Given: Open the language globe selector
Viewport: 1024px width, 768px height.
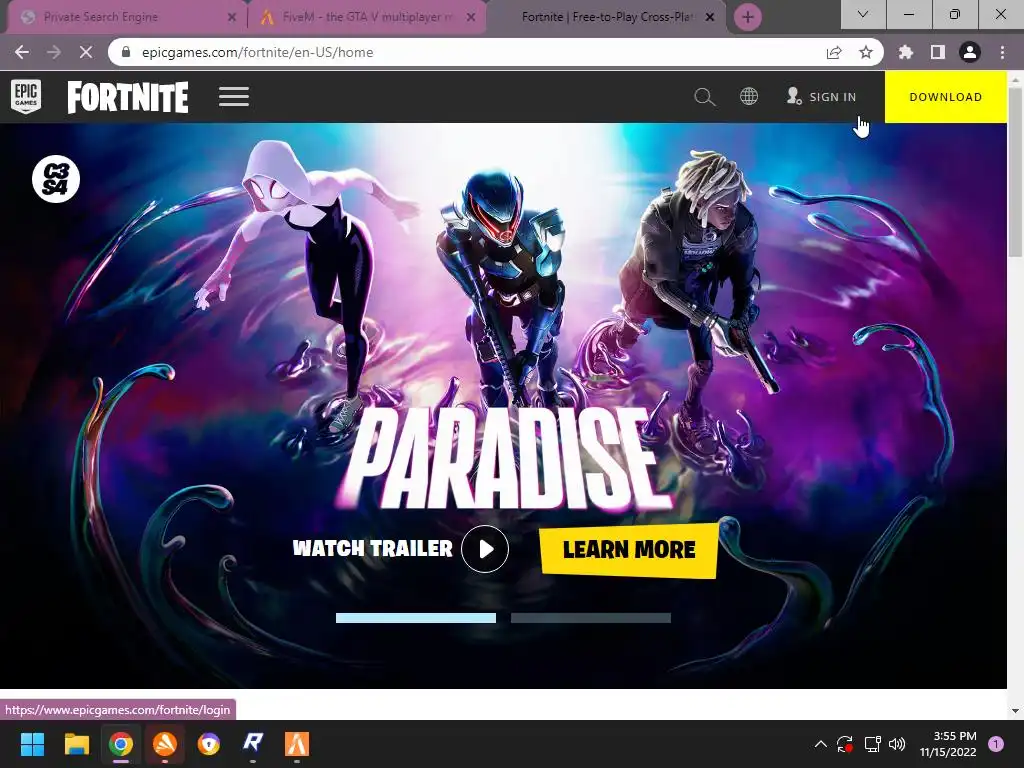Looking at the screenshot, I should tap(749, 97).
